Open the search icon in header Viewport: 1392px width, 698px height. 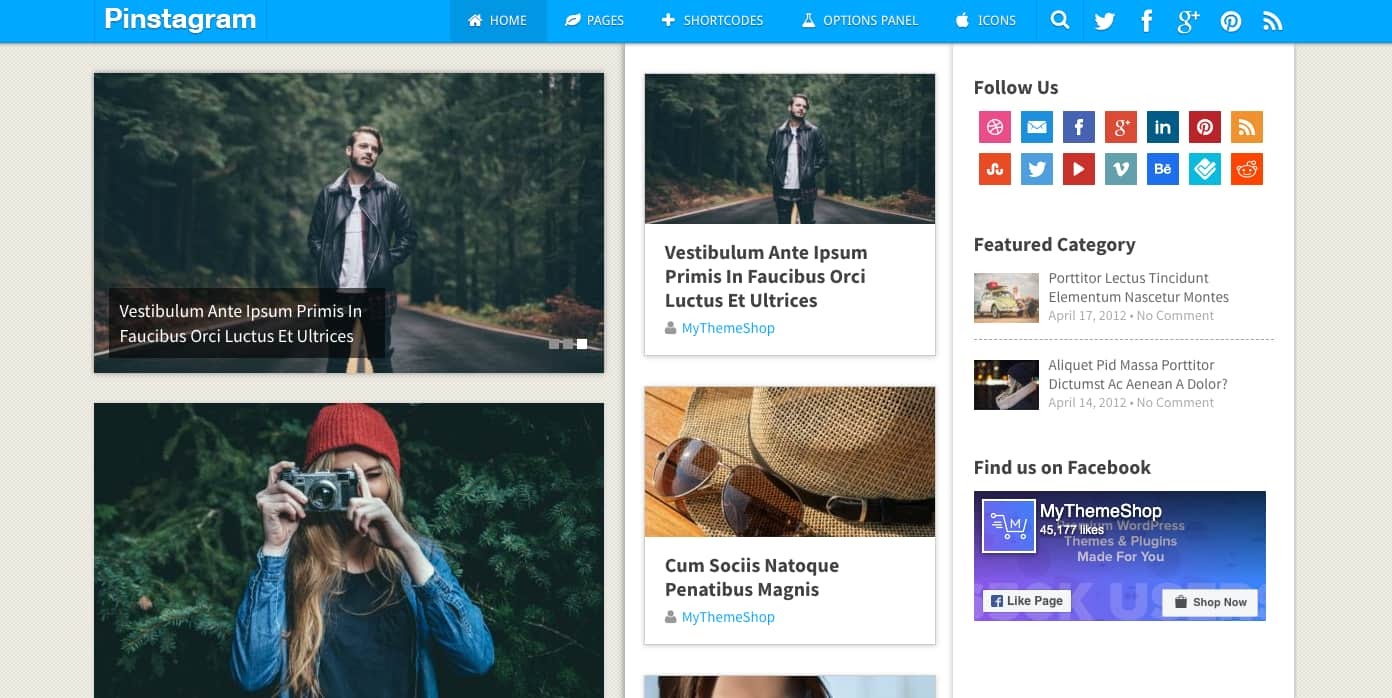[x=1060, y=20]
